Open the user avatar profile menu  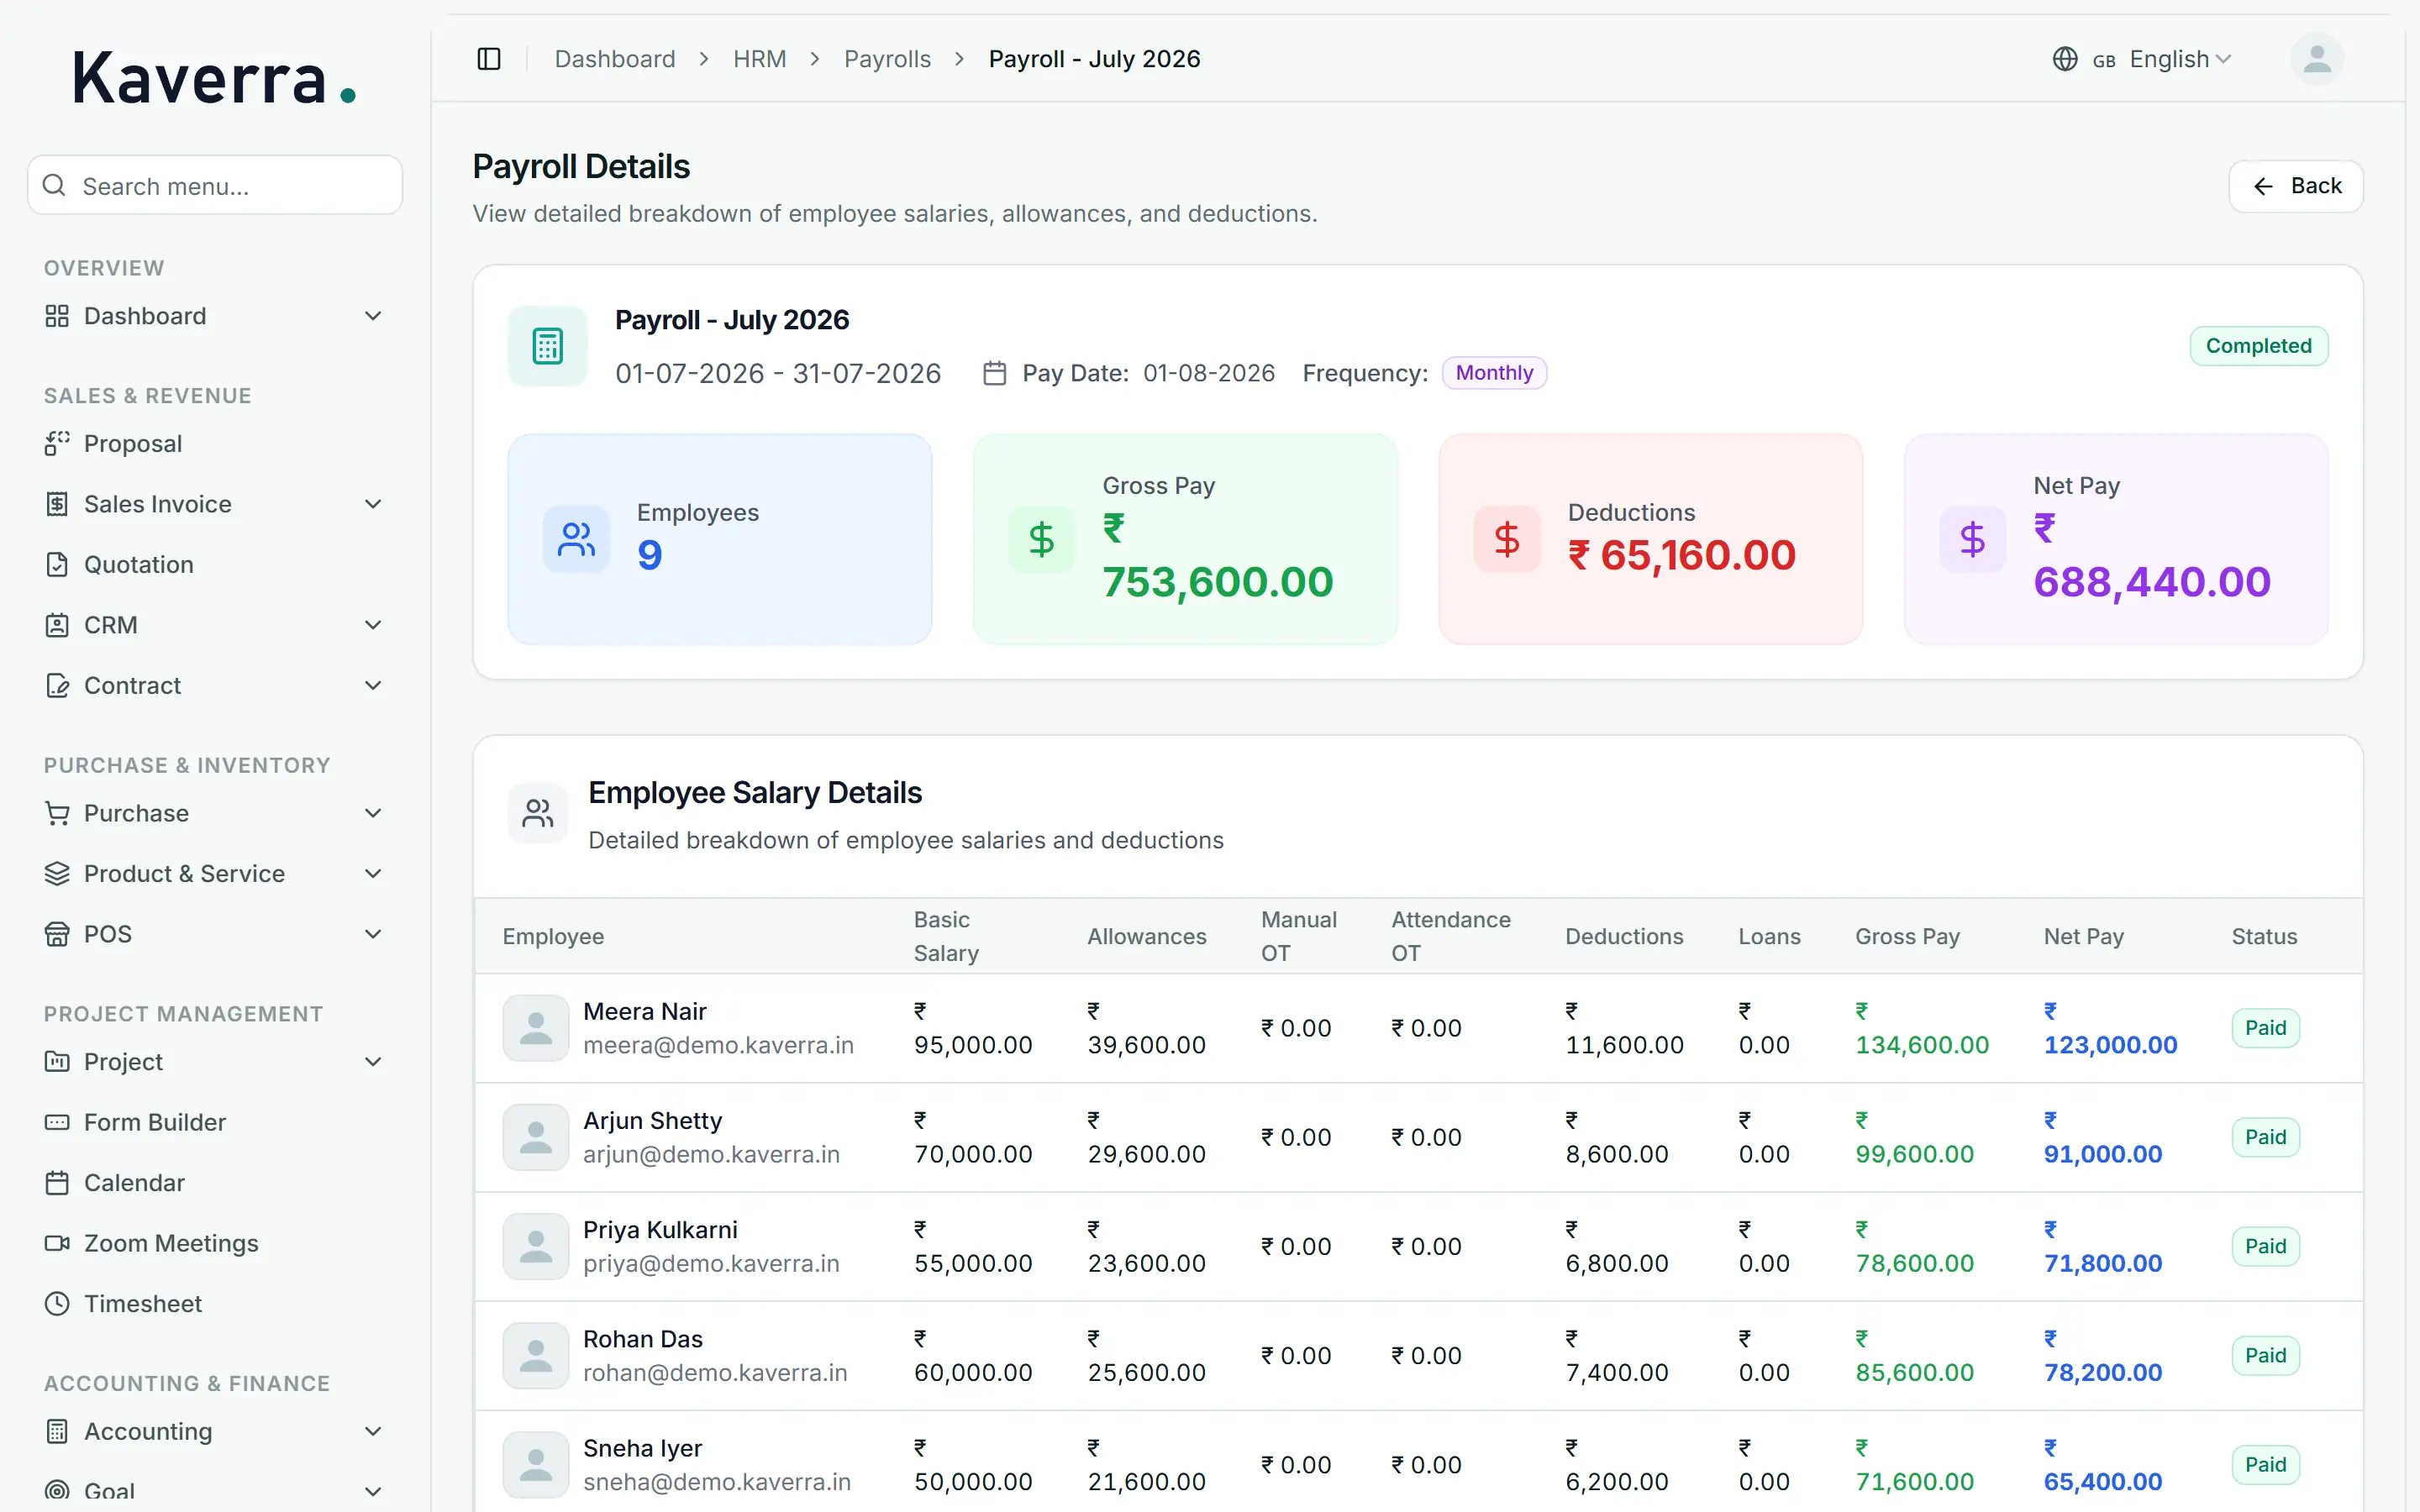[x=2317, y=59]
